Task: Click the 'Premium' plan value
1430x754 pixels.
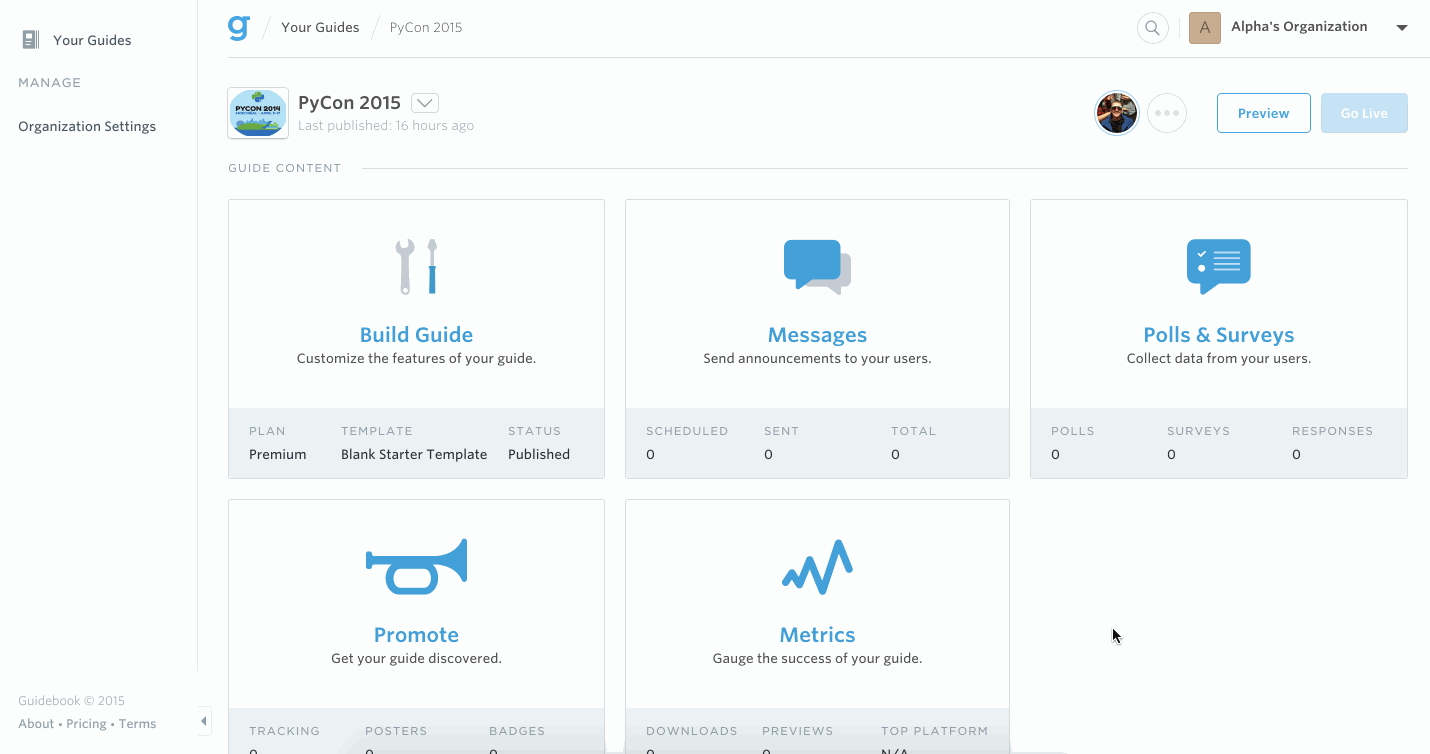Action: (278, 454)
